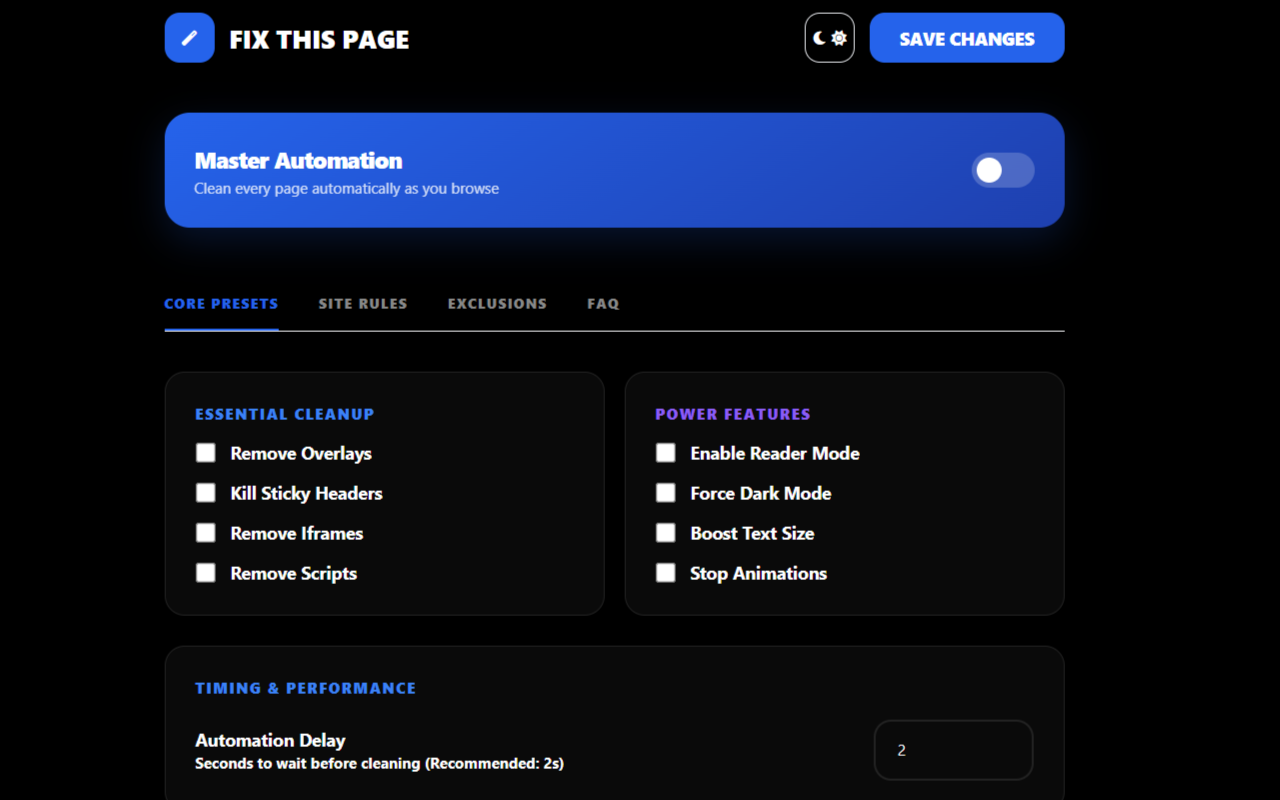Enable Kill Sticky Headers checkbox
Viewport: 1280px width, 800px height.
pos(206,493)
